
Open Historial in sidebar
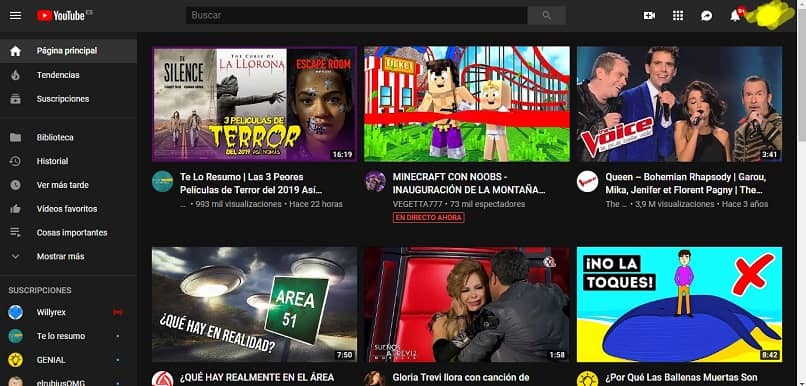click(x=68, y=161)
